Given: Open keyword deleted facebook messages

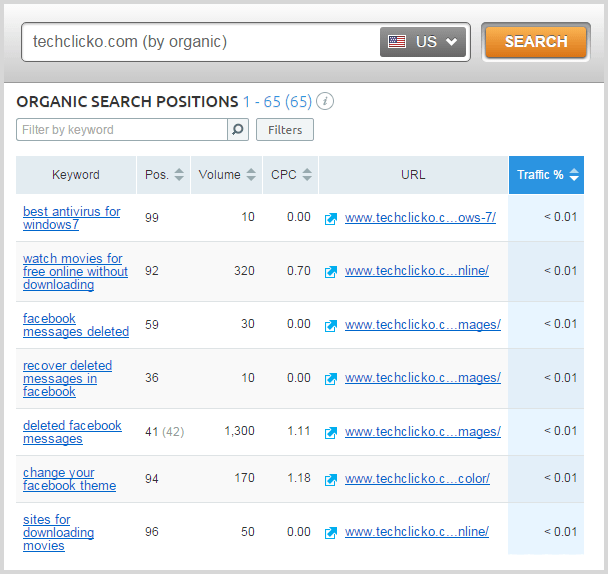Looking at the screenshot, I should point(72,432).
